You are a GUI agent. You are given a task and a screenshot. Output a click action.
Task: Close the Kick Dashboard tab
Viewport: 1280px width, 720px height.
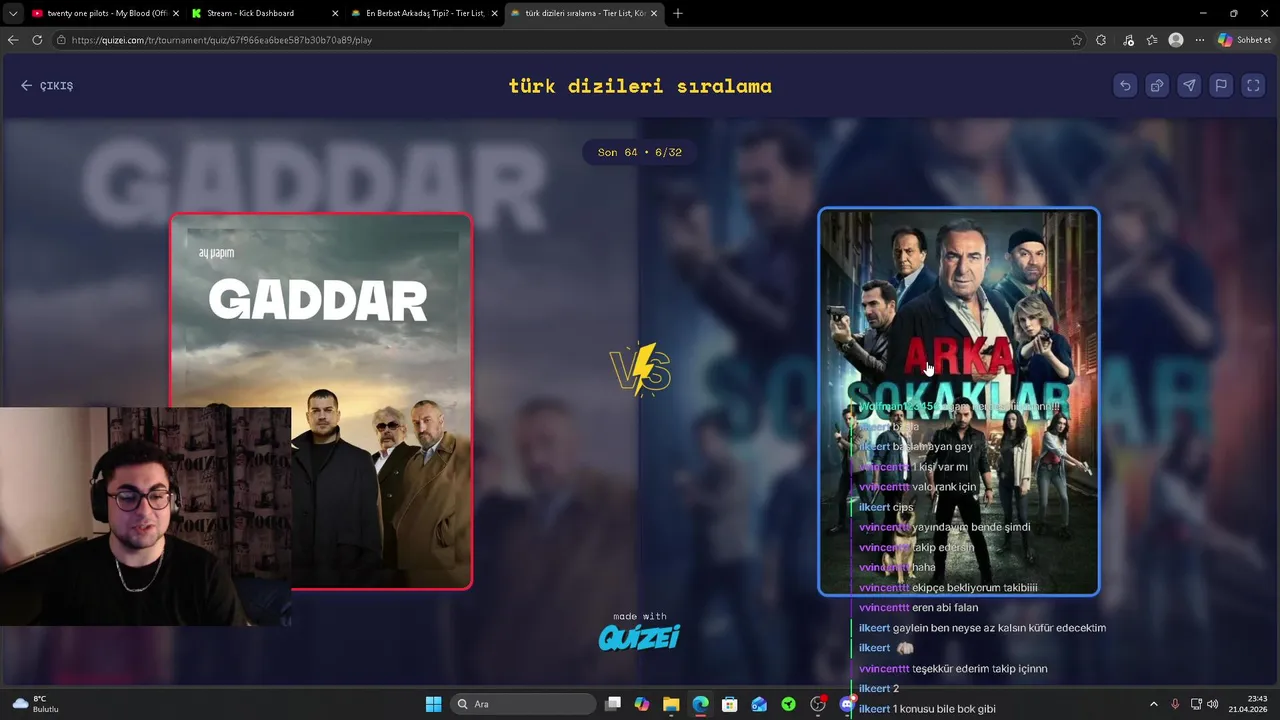pos(335,13)
